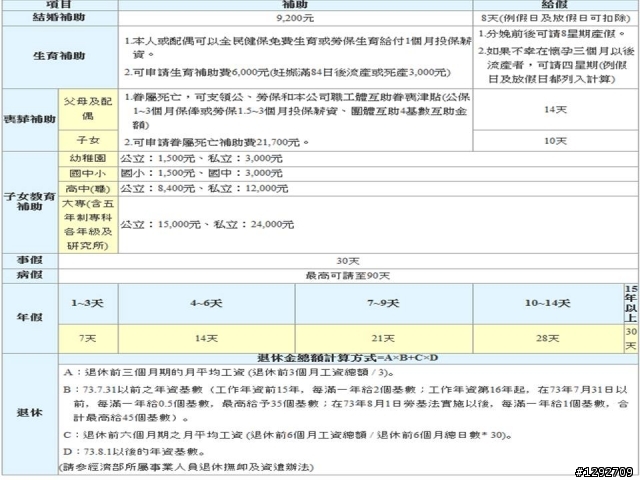This screenshot has width=640, height=480.
Task: Click the 幼稚園 category cell
Action: [x=88, y=158]
